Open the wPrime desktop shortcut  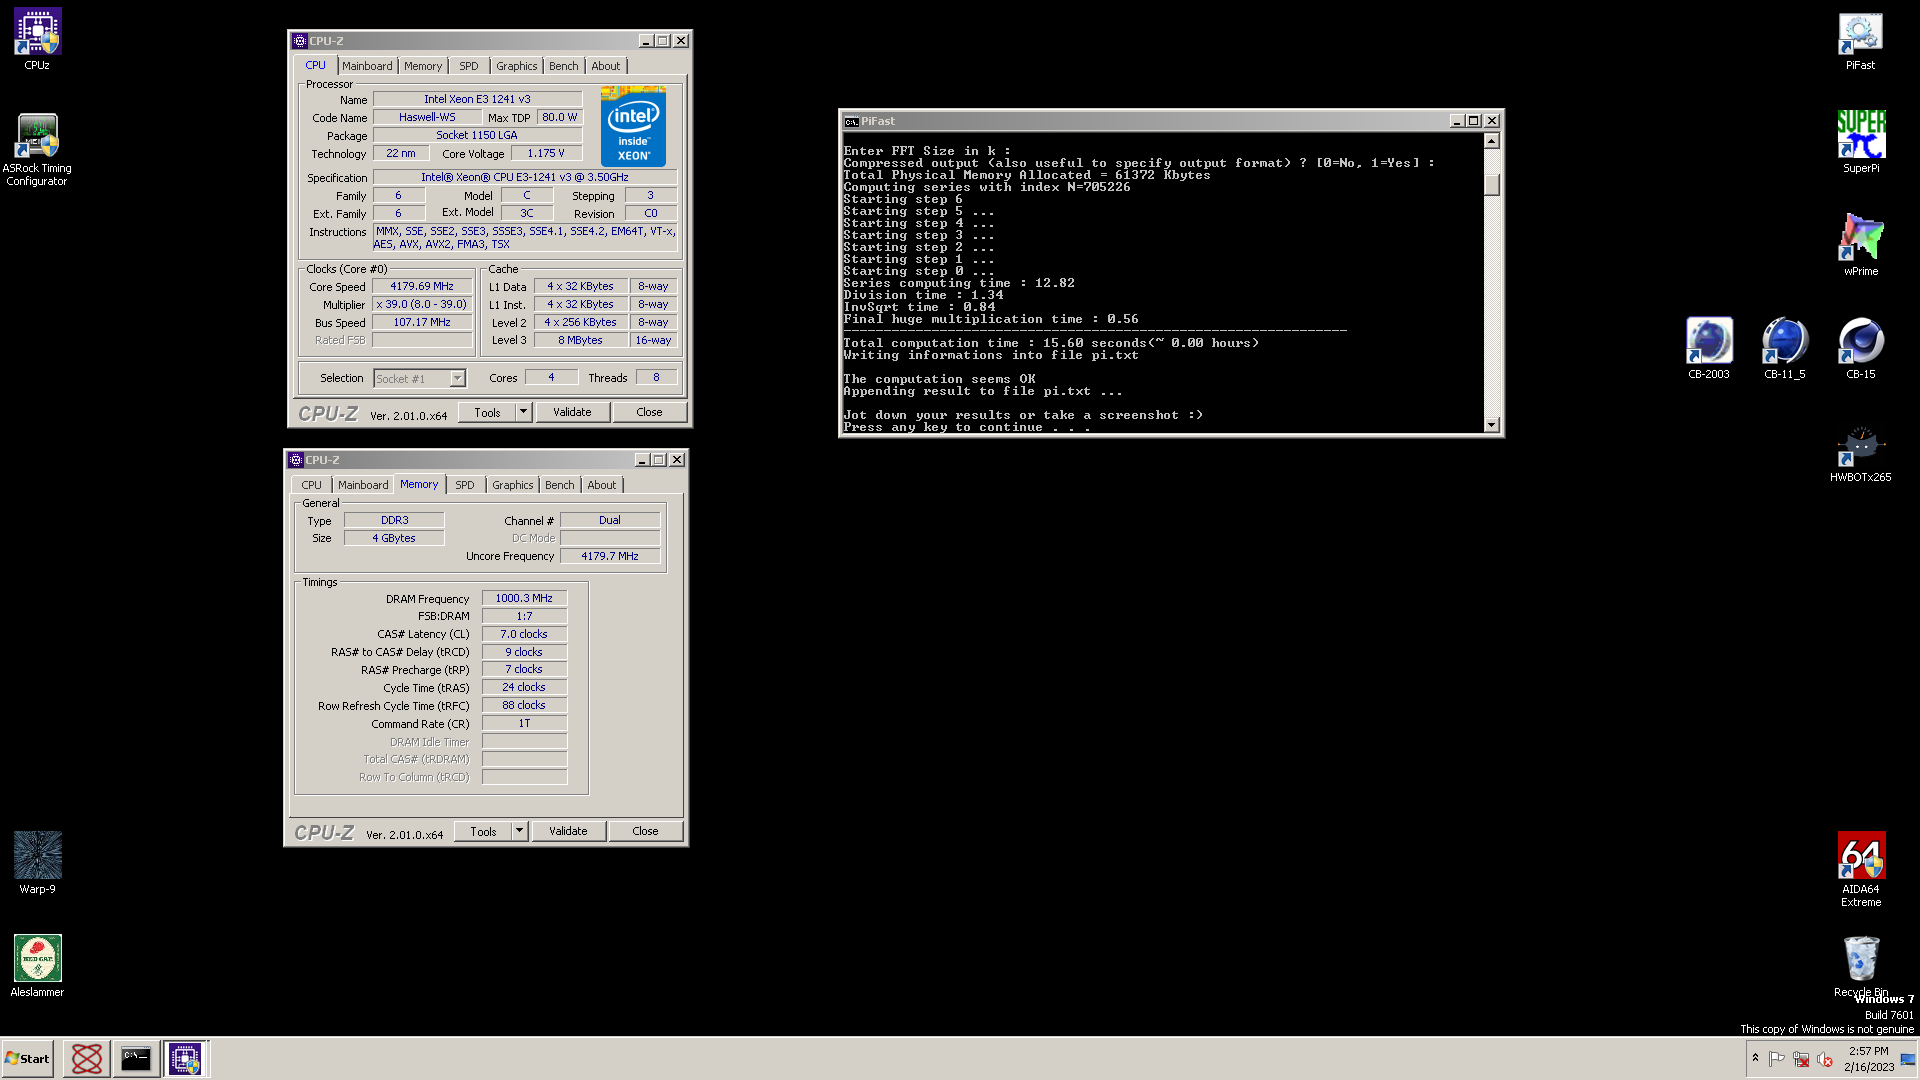coord(1860,245)
